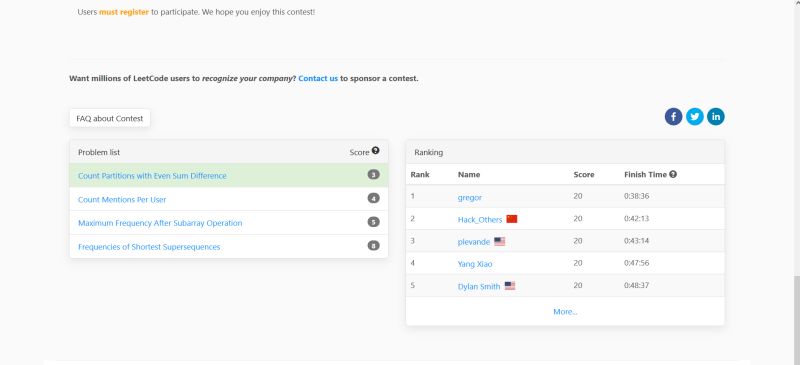Screen dimensions: 800x365
Task: Open the FAQ about Contest button
Action: pyautogui.click(x=110, y=118)
